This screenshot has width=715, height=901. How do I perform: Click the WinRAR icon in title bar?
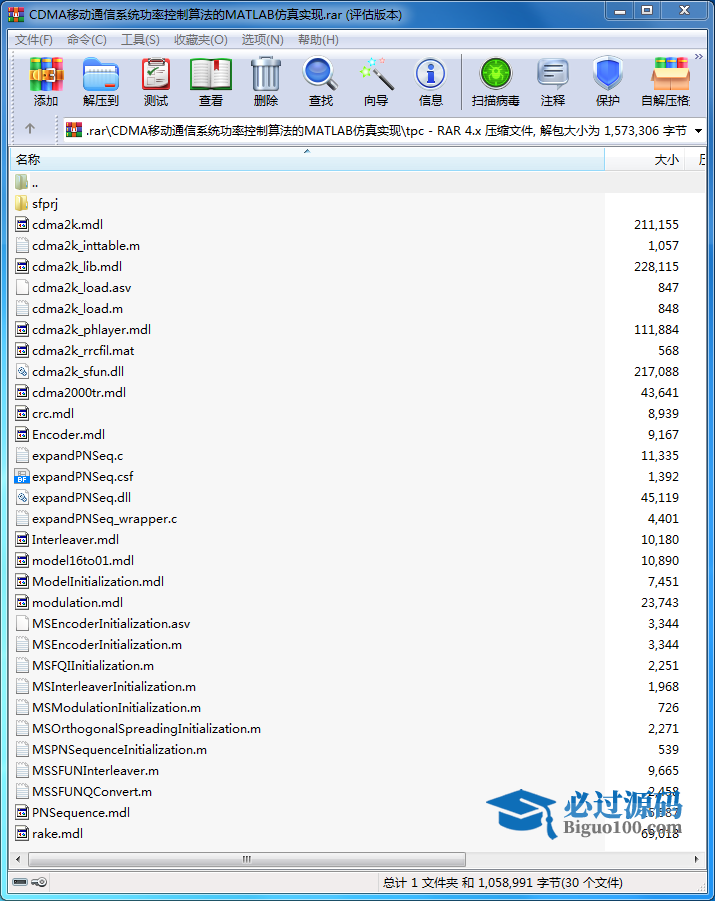click(x=16, y=14)
